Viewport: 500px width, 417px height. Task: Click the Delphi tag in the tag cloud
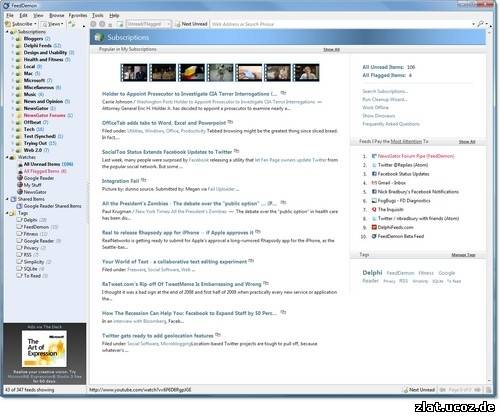coord(372,273)
